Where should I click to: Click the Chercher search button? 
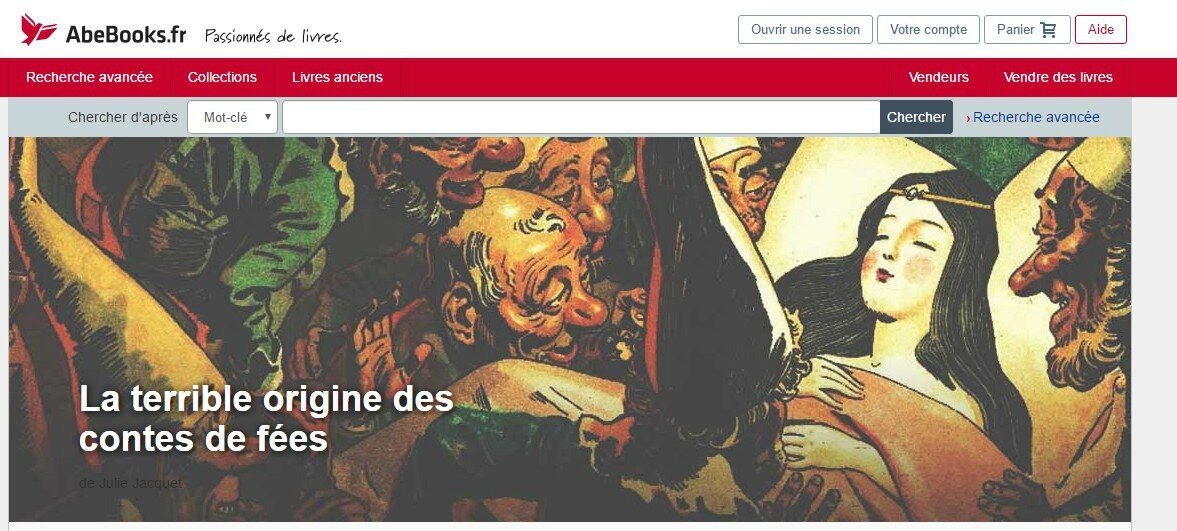coord(917,117)
